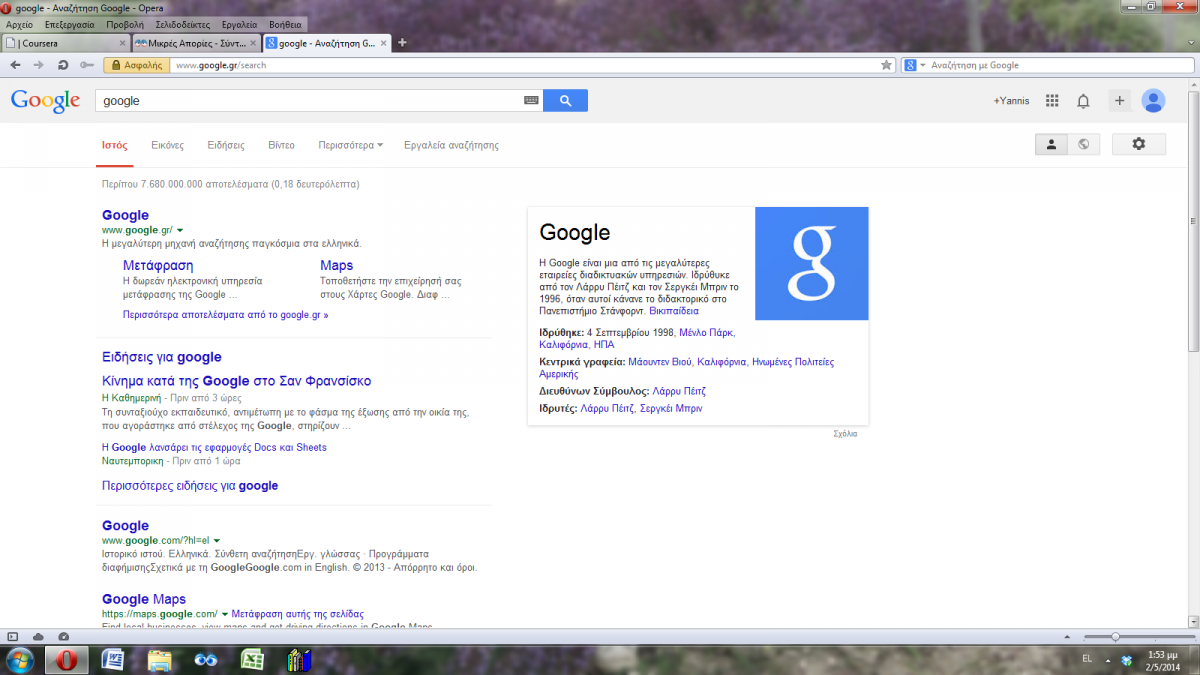Open the password wand key icon
Image resolution: width=1200 pixels, height=675 pixels.
coord(85,65)
